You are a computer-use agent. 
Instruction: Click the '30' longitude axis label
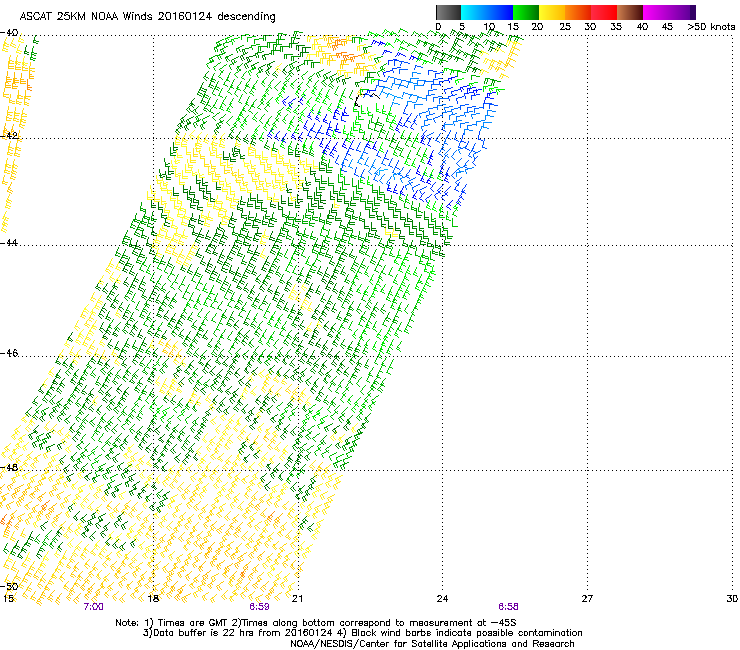(732, 599)
